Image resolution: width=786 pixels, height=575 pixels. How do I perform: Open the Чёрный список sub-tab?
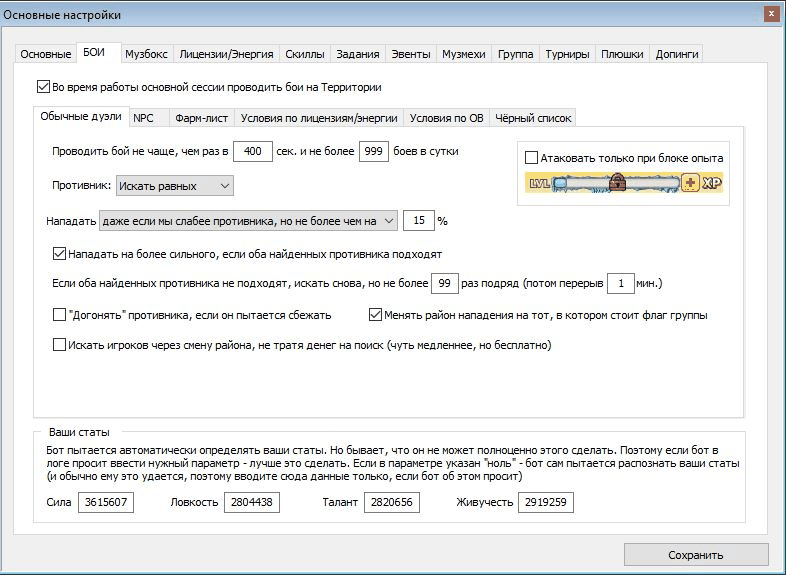click(533, 118)
